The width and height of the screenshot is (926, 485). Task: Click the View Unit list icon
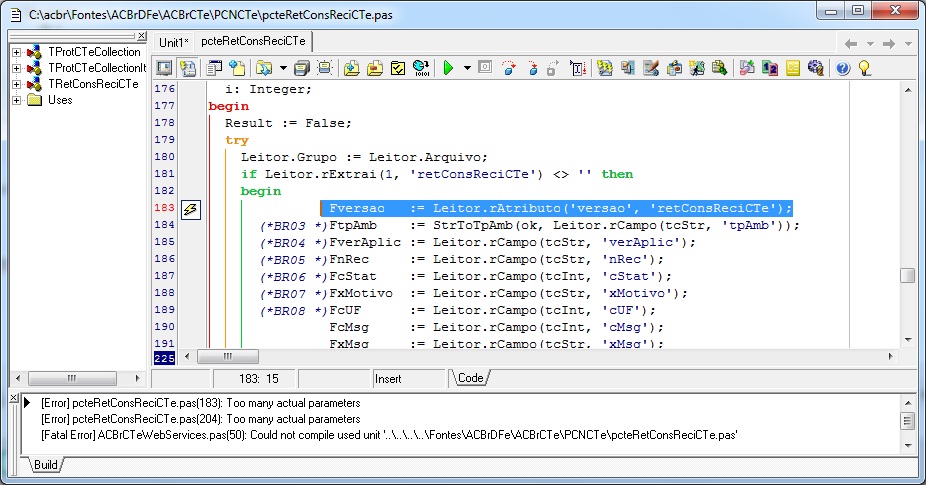point(214,69)
